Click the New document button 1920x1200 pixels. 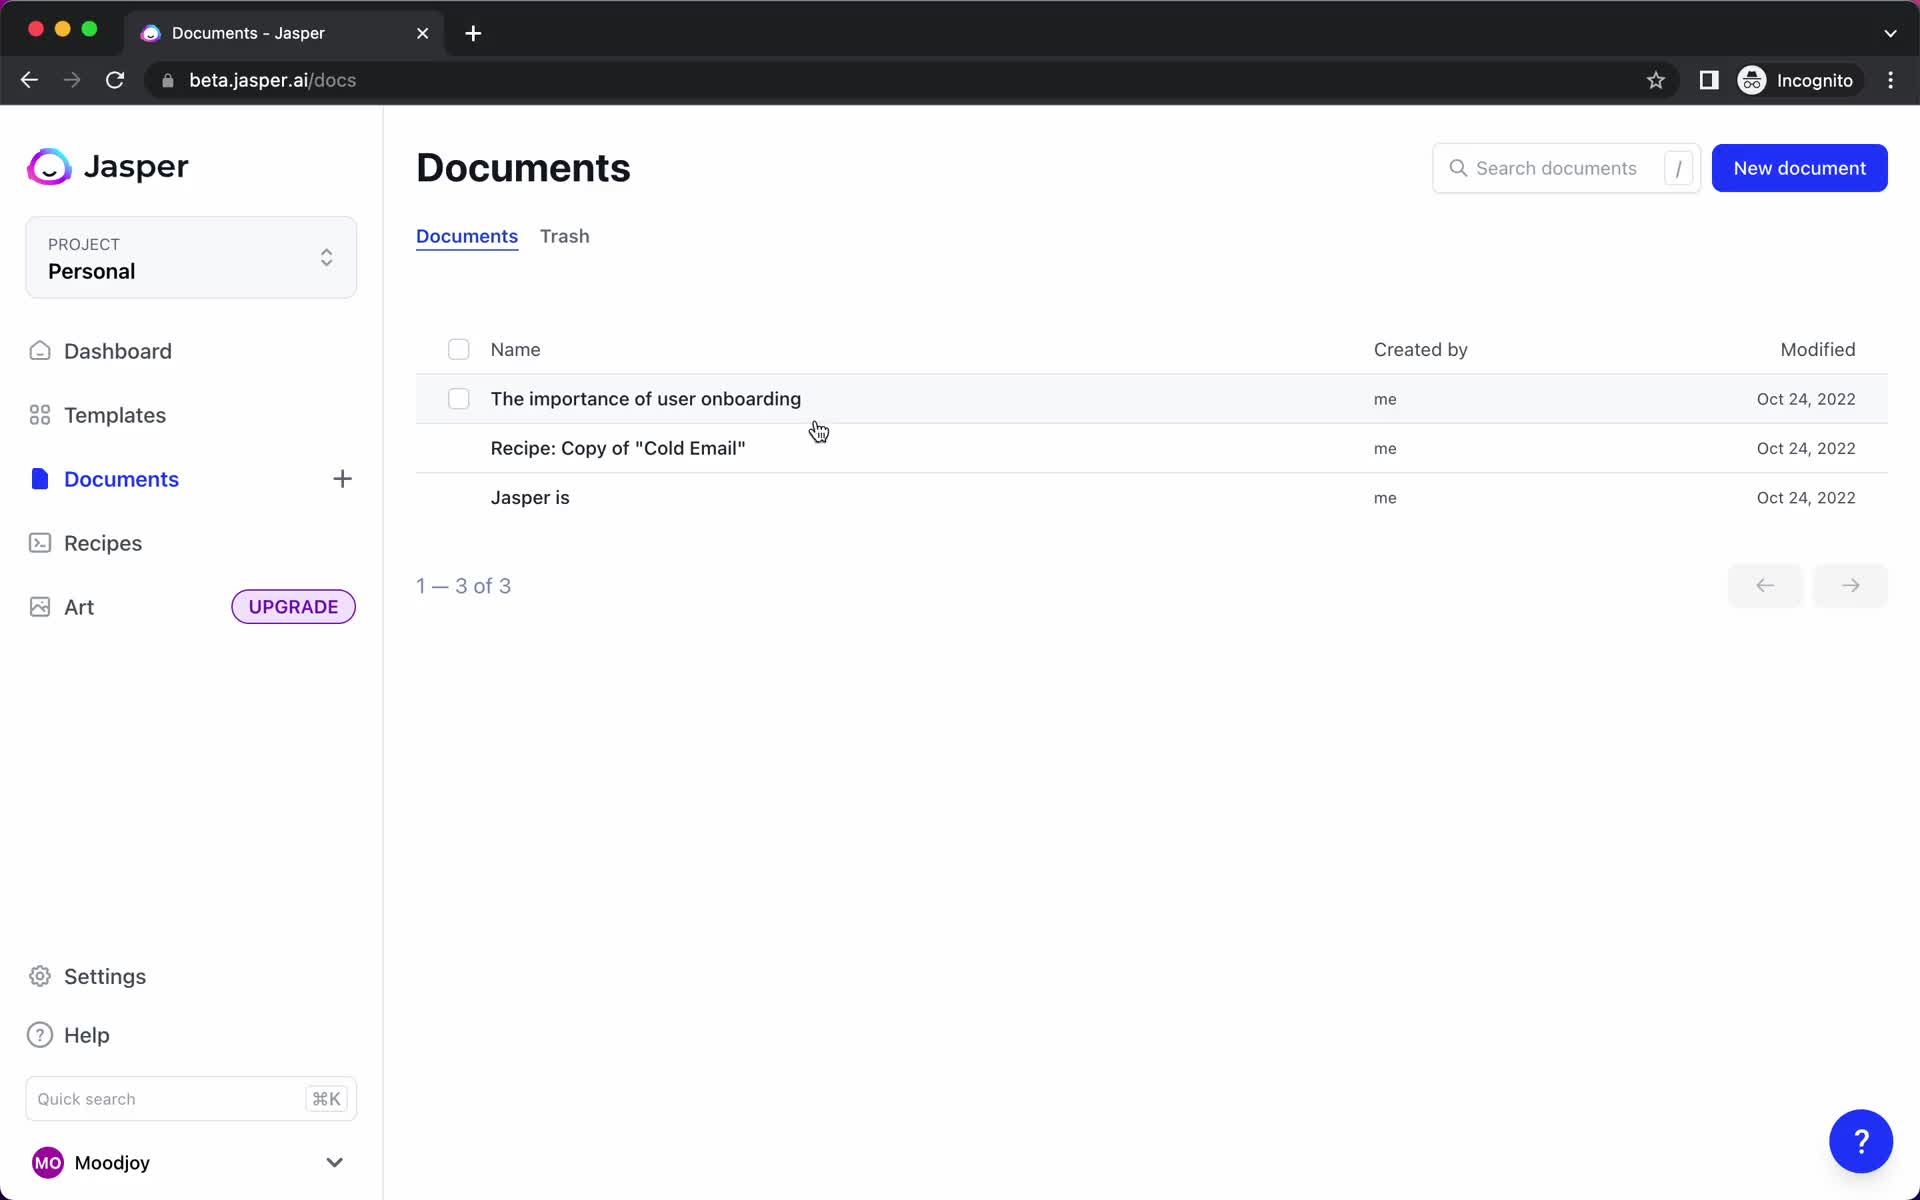1799,168
